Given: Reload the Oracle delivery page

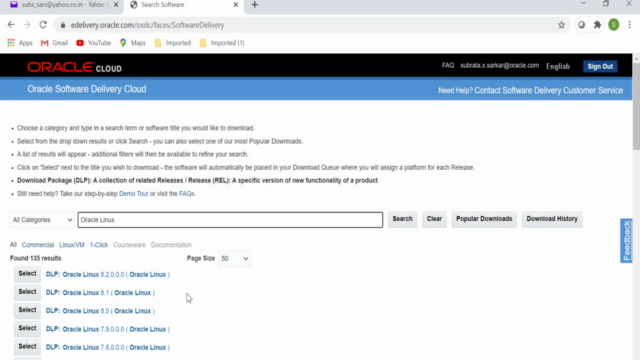Looking at the screenshot, I should 43,25.
